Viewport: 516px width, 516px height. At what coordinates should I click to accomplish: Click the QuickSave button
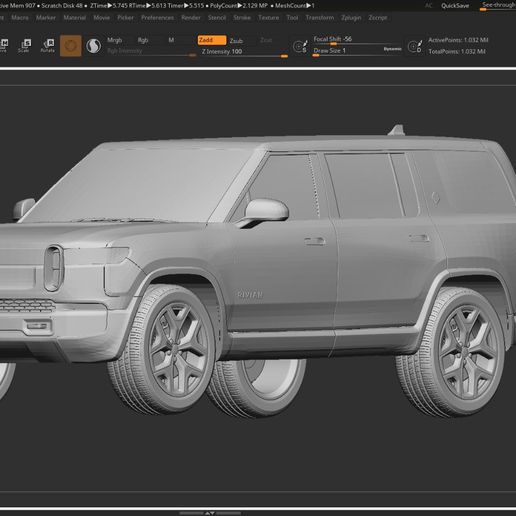tap(455, 6)
